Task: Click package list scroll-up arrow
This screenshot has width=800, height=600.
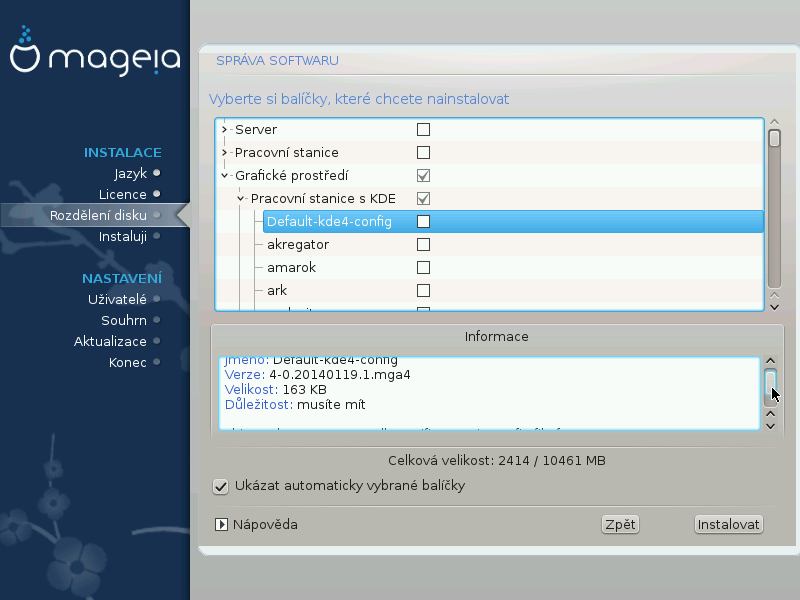Action: pyautogui.click(x=774, y=123)
